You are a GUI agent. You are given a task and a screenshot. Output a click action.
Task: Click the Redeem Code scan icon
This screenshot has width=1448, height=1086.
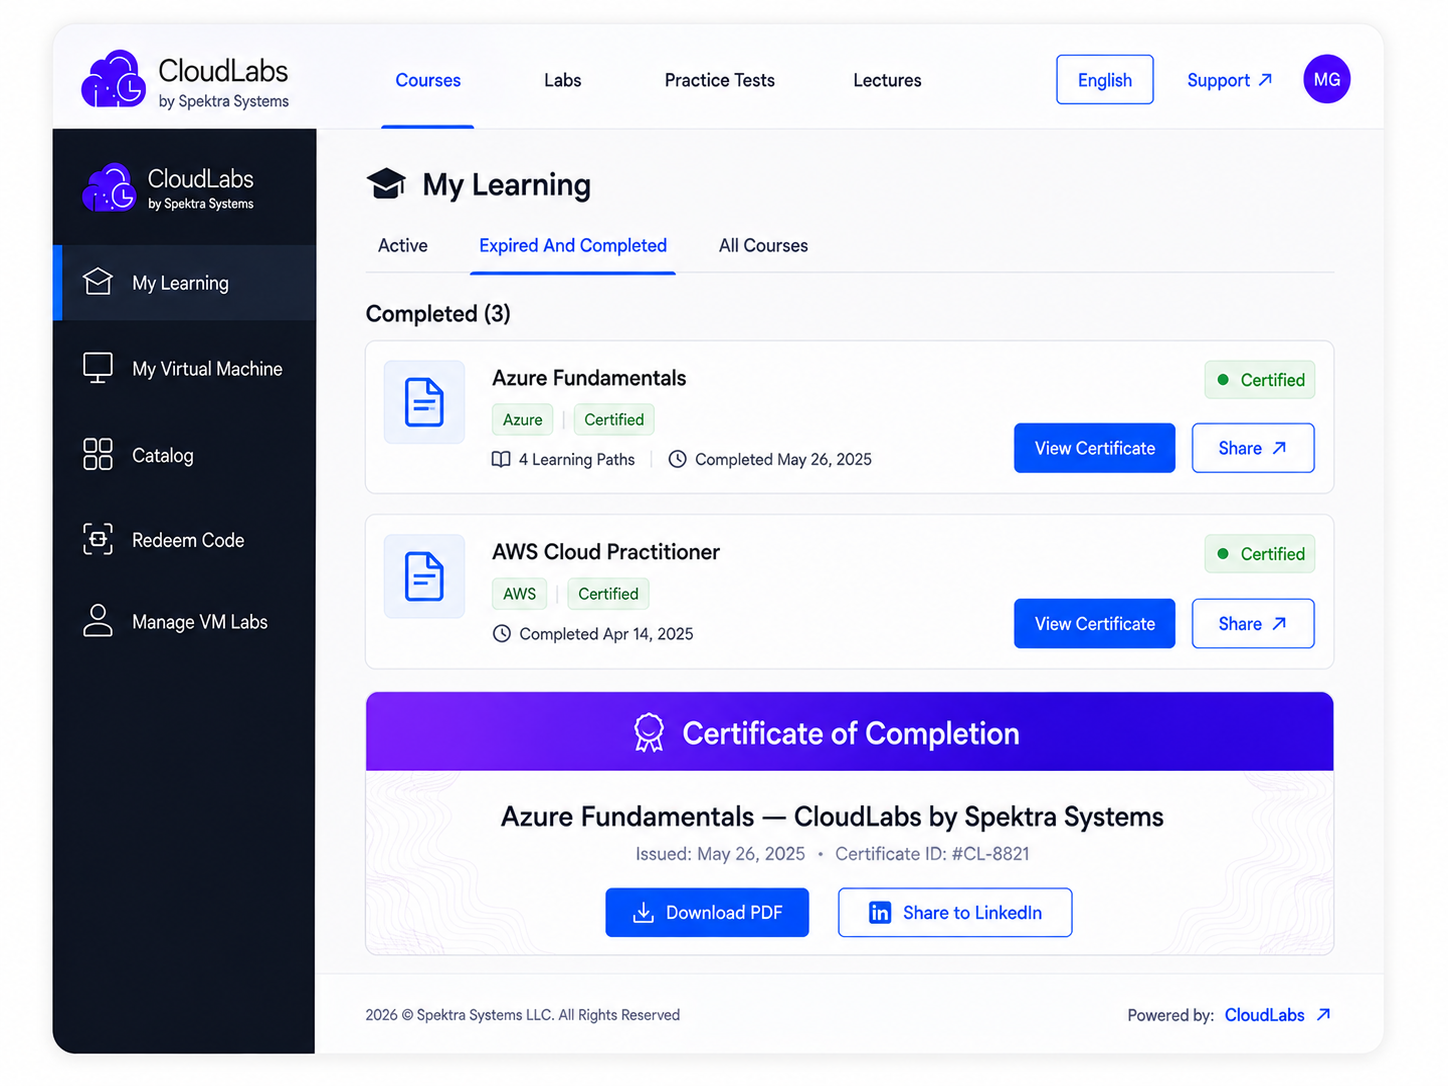(98, 539)
